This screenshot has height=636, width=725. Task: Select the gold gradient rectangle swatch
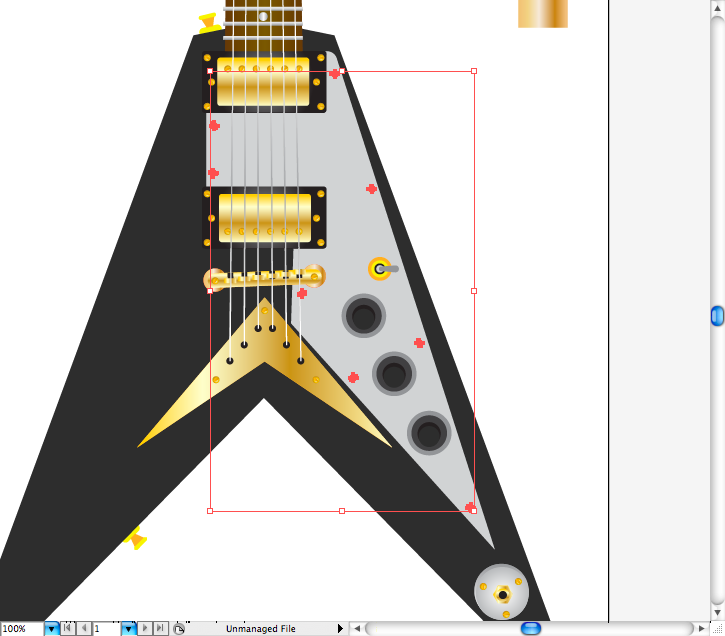pos(543,13)
